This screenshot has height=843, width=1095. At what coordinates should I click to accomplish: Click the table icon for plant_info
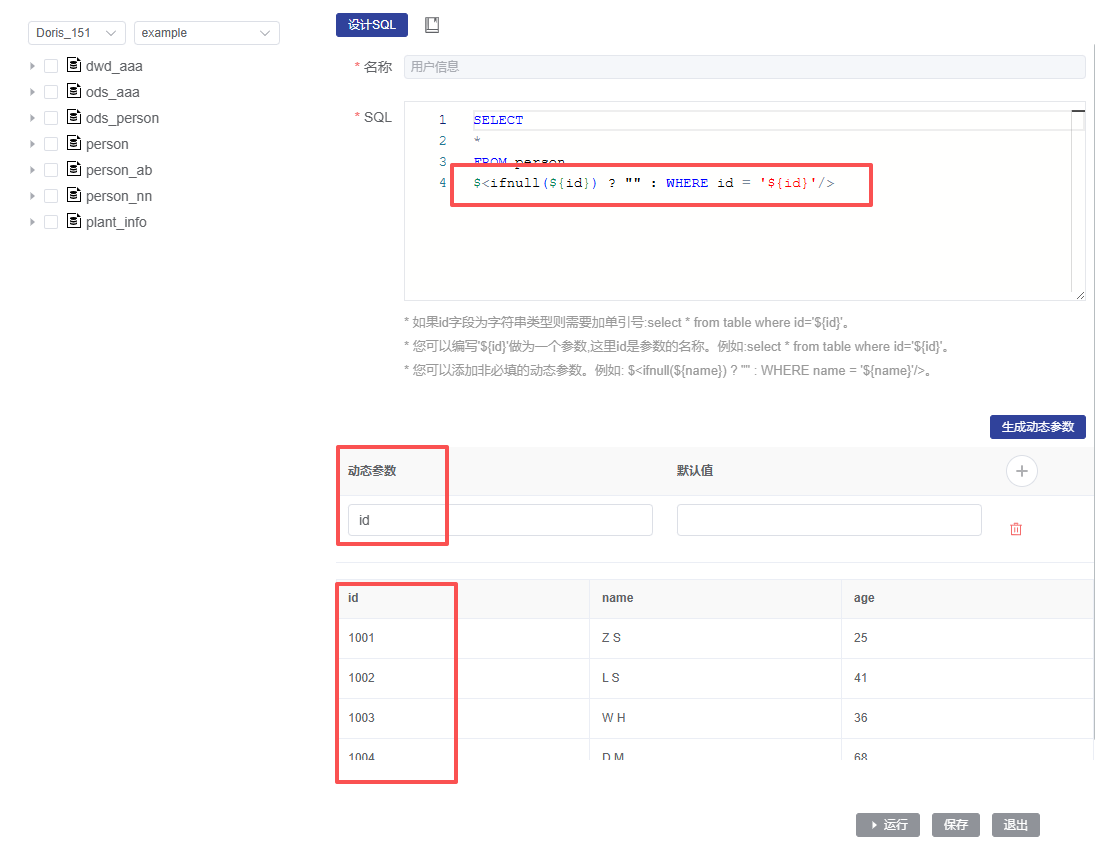click(73, 221)
